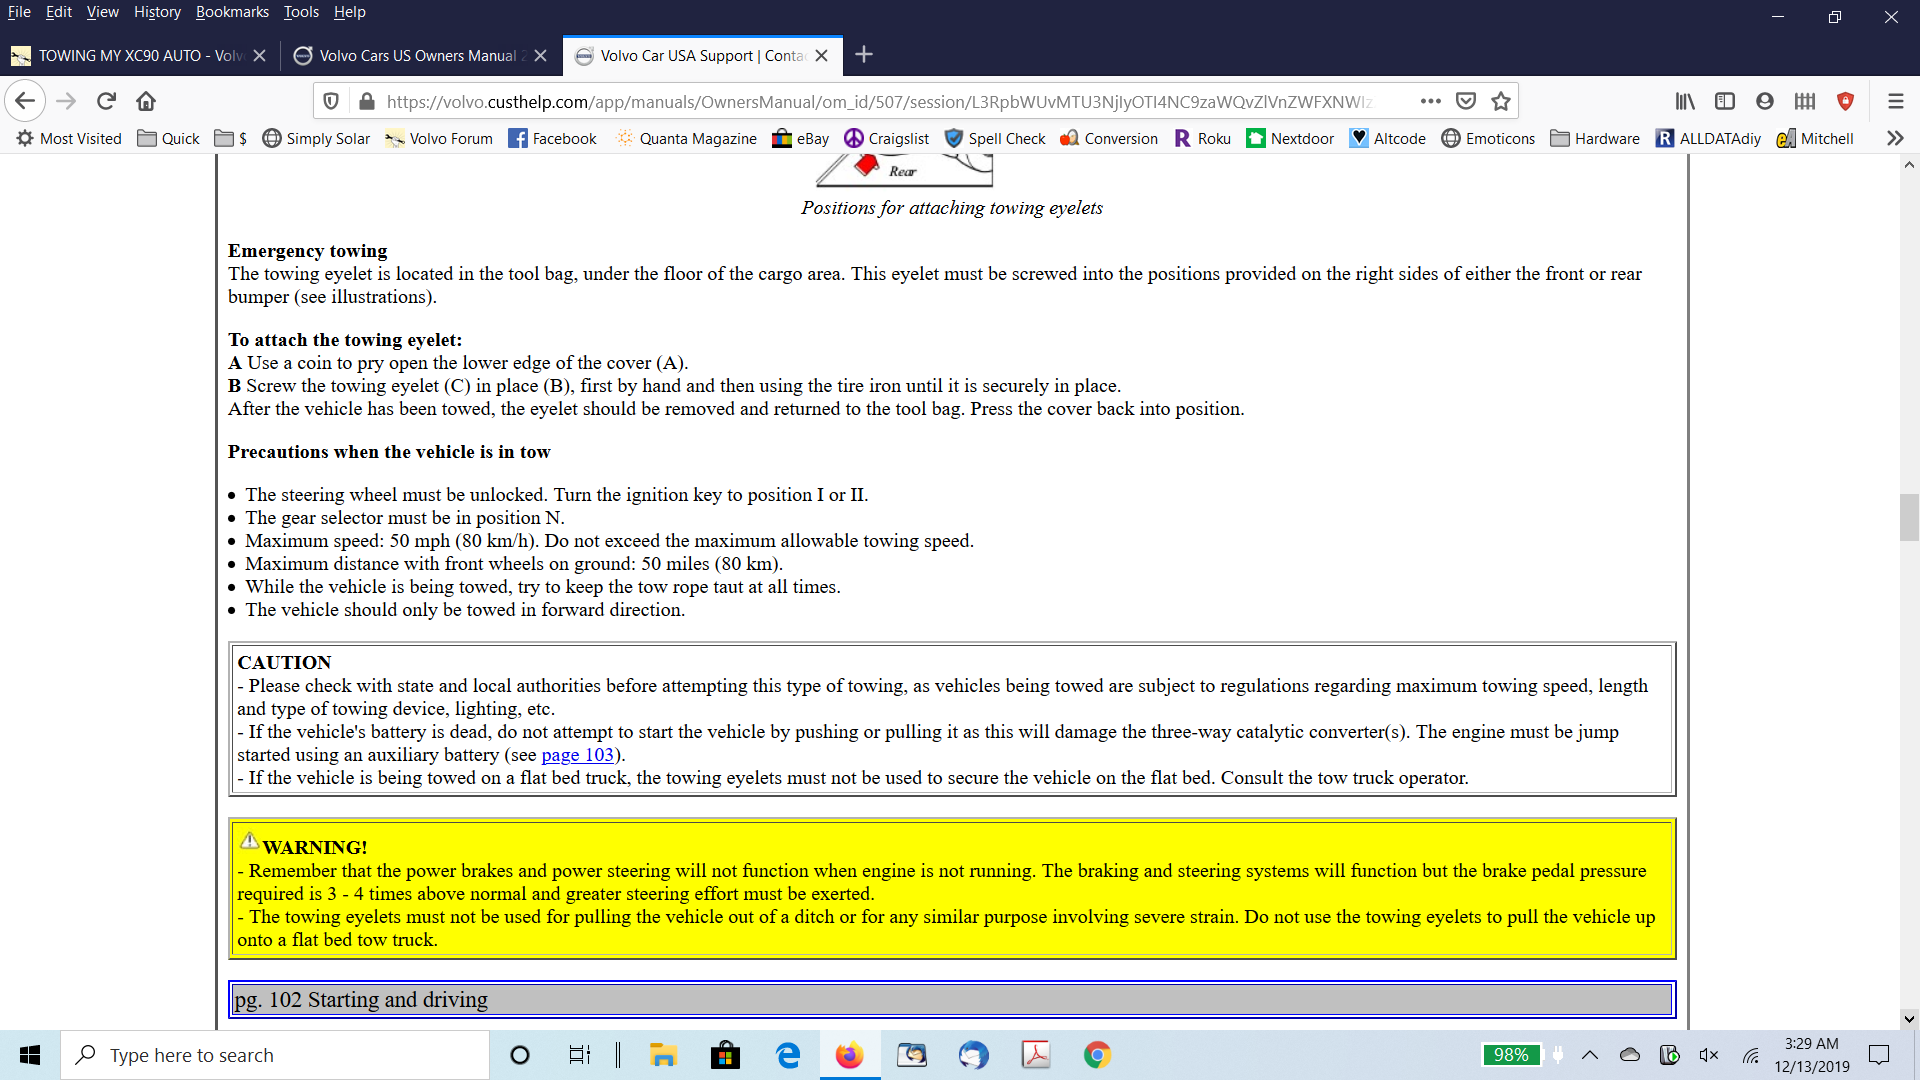This screenshot has width=1920, height=1080.
Task: Open Firefox account icon
Action: tap(1765, 101)
